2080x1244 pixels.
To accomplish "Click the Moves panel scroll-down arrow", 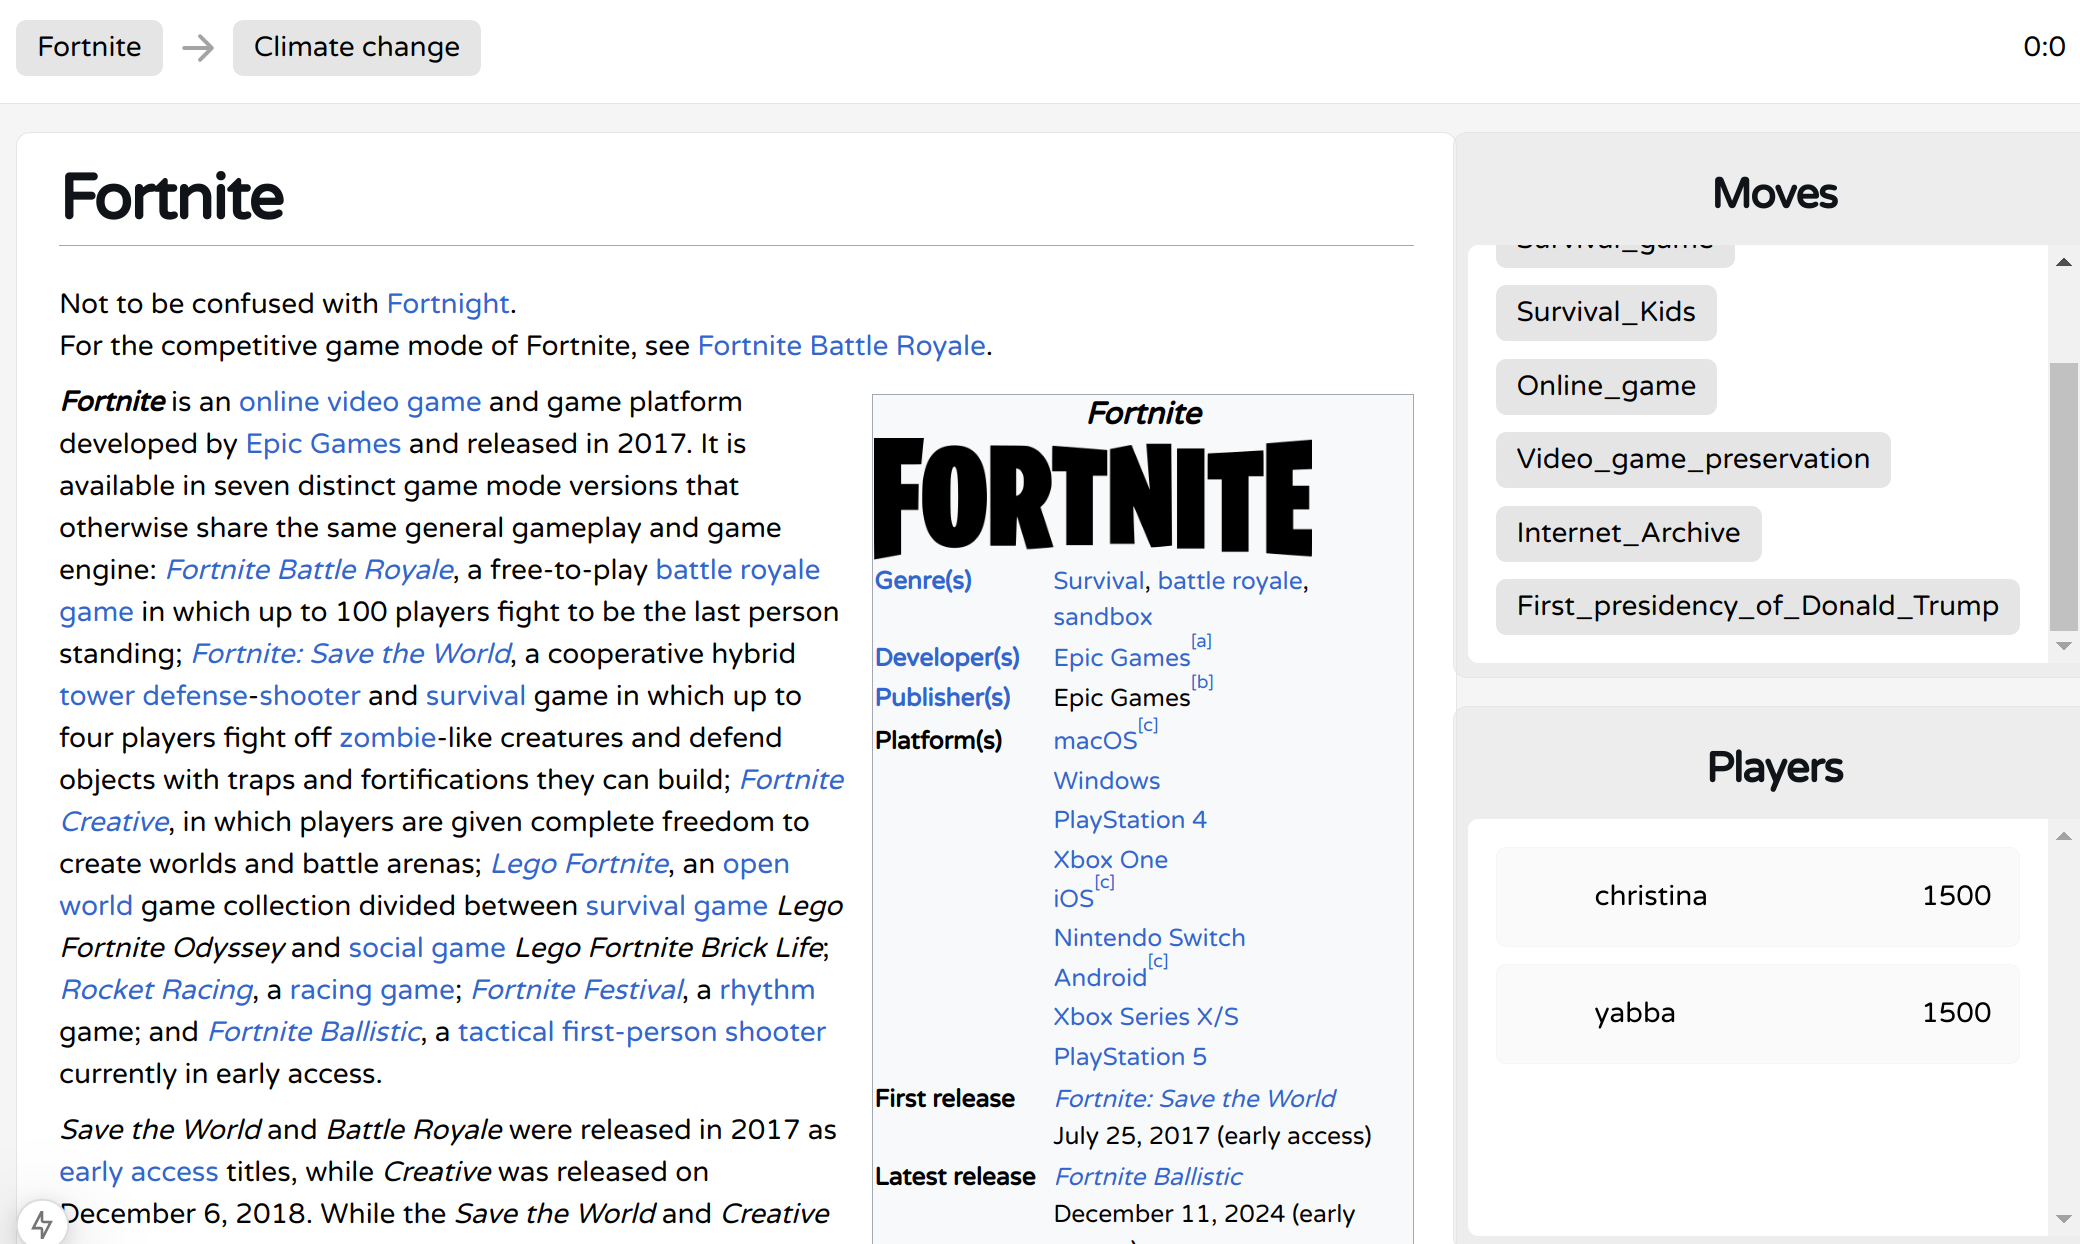I will click(x=2063, y=646).
